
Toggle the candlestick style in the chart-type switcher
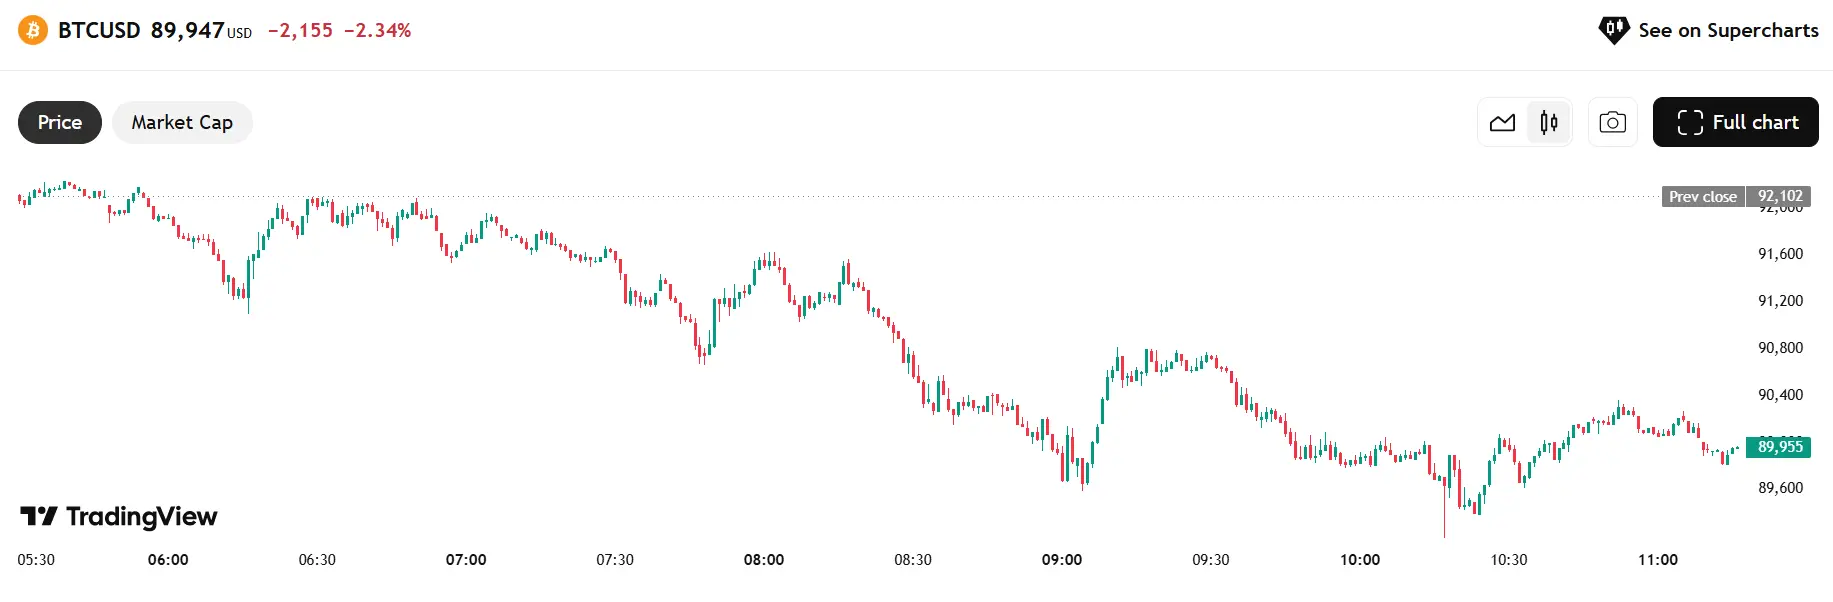pyautogui.click(x=1549, y=122)
